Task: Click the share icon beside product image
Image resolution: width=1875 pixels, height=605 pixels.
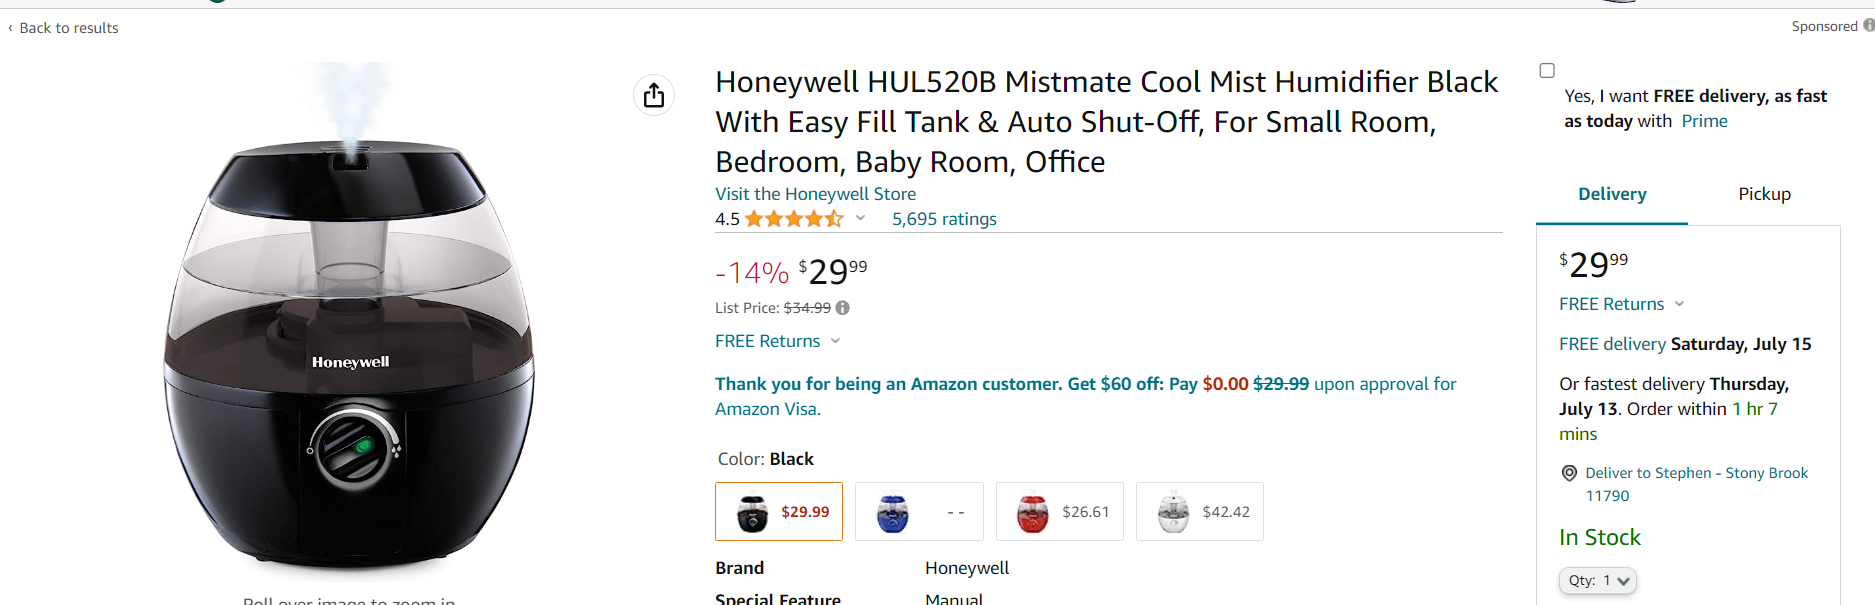Action: (654, 95)
